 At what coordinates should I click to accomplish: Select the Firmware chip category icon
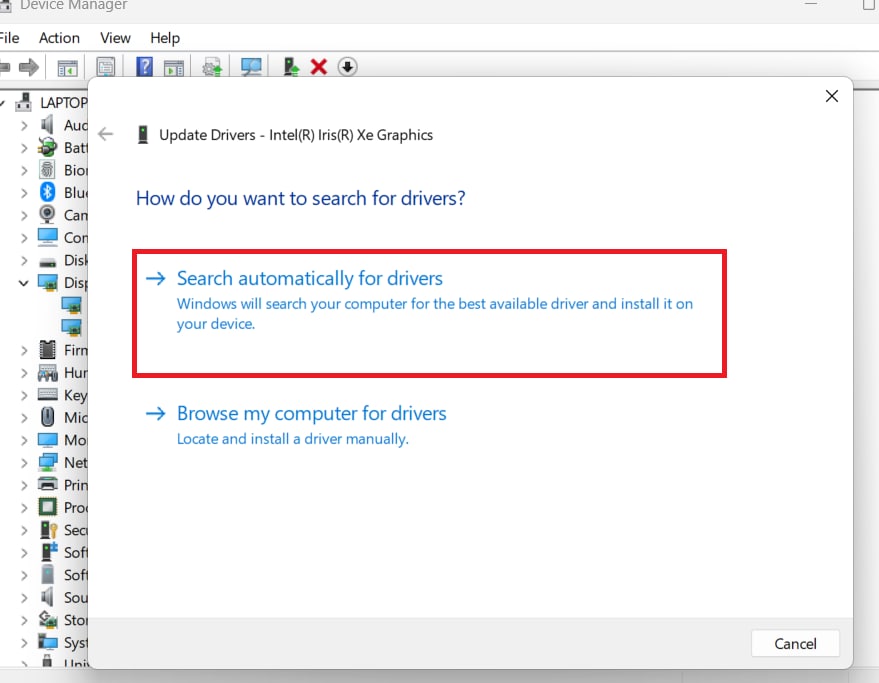[x=48, y=350]
